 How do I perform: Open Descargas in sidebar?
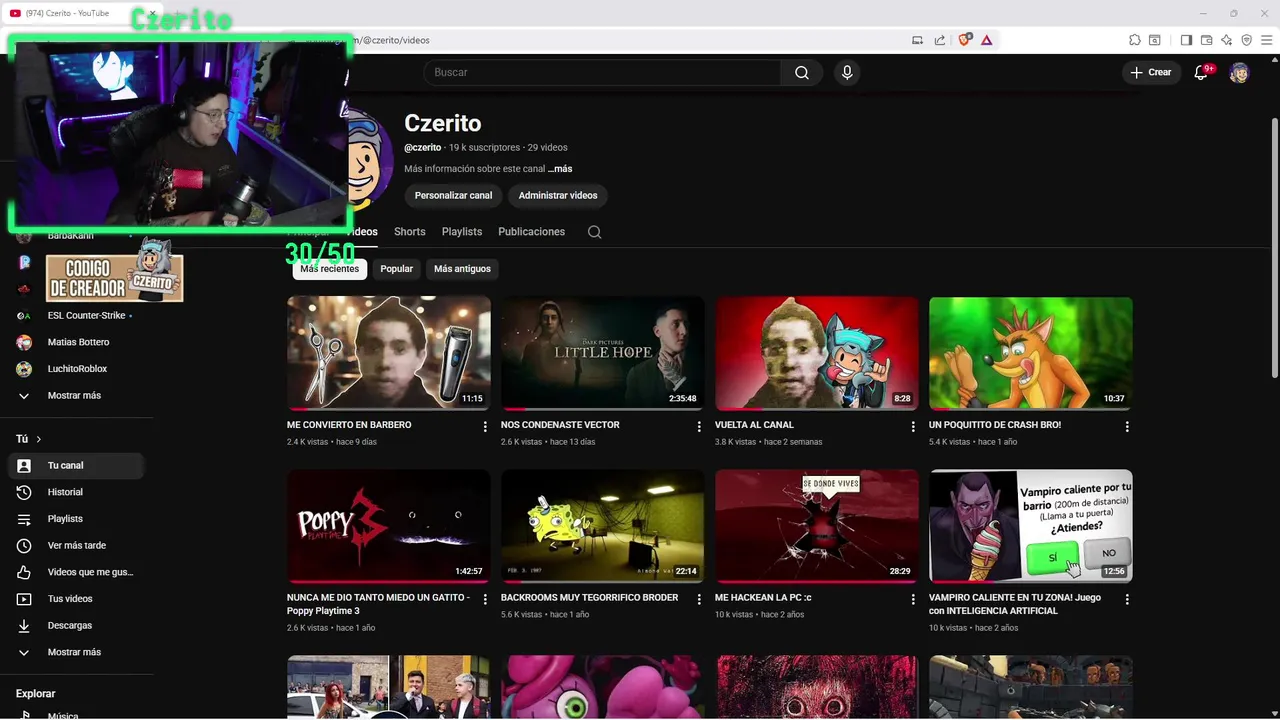click(x=76, y=625)
